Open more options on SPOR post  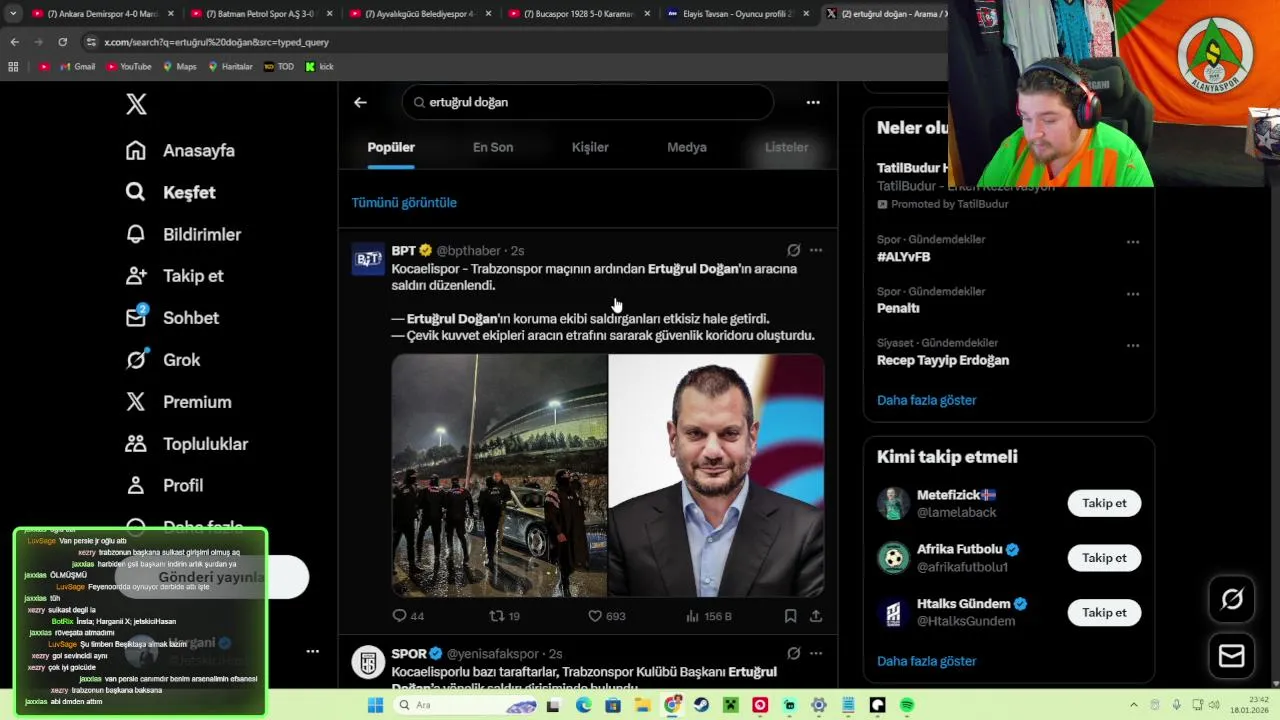pyautogui.click(x=816, y=653)
